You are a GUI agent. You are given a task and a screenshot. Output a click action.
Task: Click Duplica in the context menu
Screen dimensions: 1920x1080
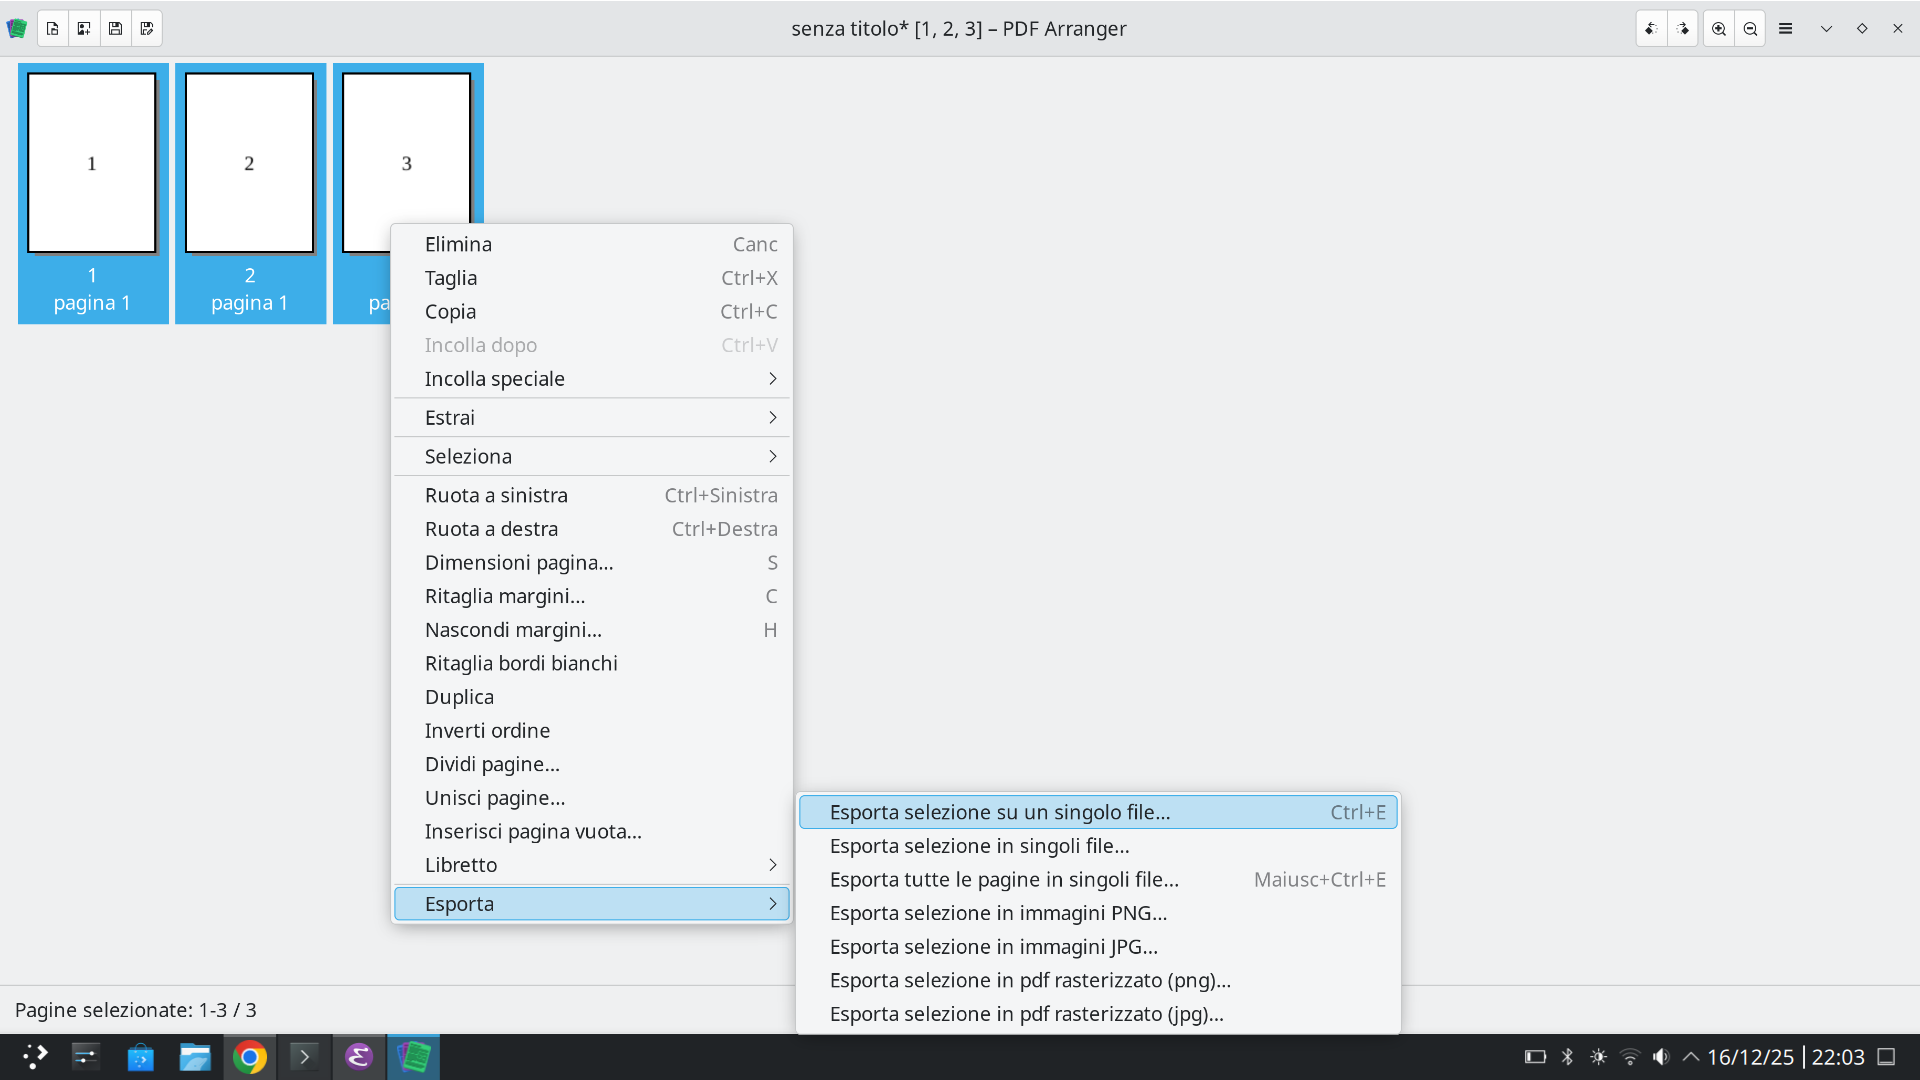click(x=459, y=697)
